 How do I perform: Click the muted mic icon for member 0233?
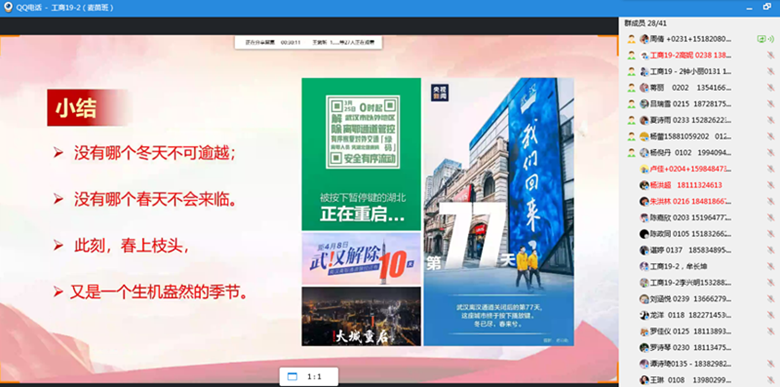(771, 120)
